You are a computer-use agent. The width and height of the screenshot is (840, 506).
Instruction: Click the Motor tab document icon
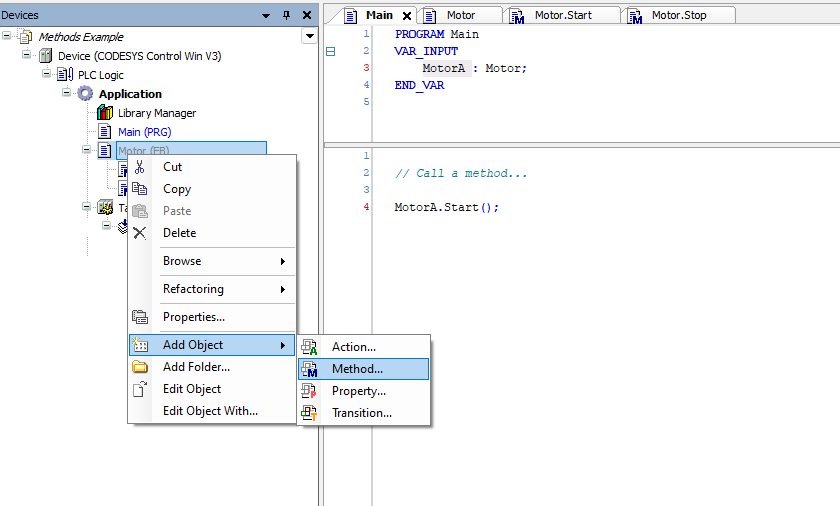(430, 16)
